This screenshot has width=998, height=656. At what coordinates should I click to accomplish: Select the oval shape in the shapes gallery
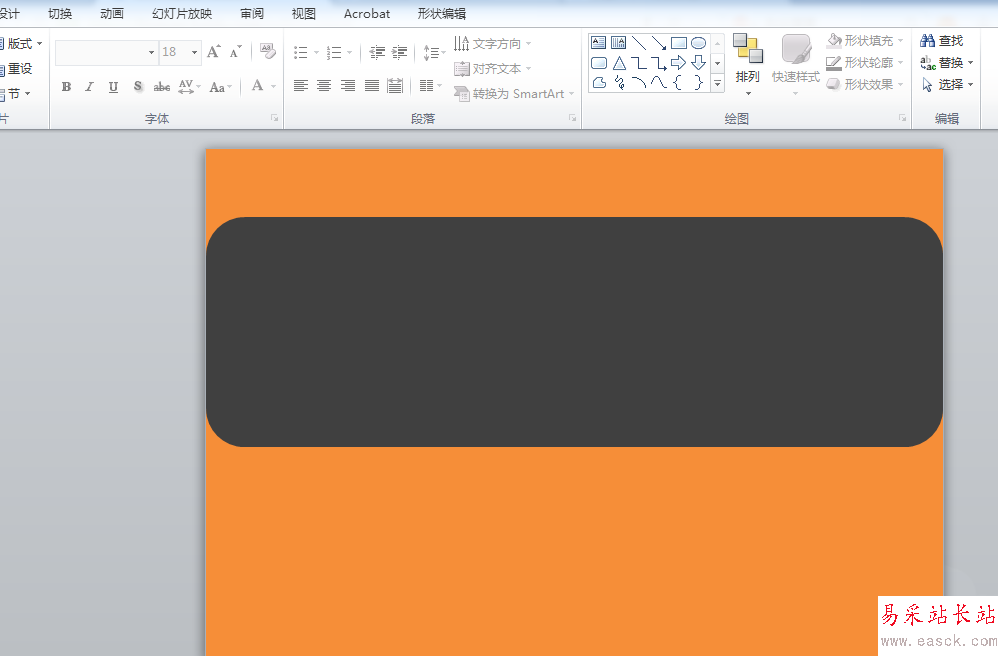tap(698, 43)
